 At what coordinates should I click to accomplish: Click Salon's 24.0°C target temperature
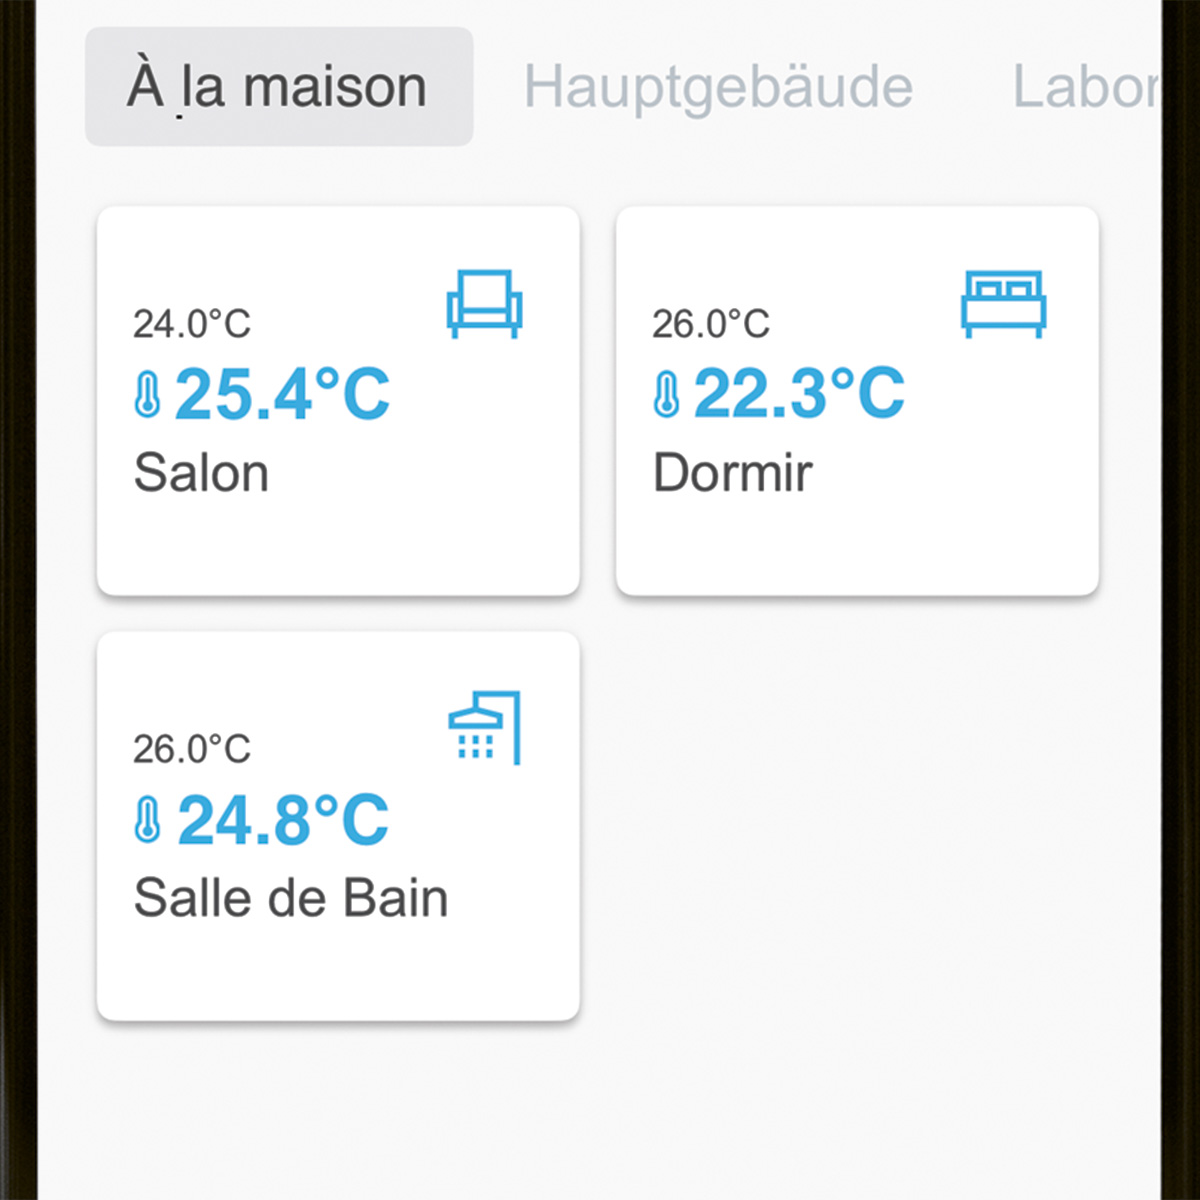pos(192,324)
